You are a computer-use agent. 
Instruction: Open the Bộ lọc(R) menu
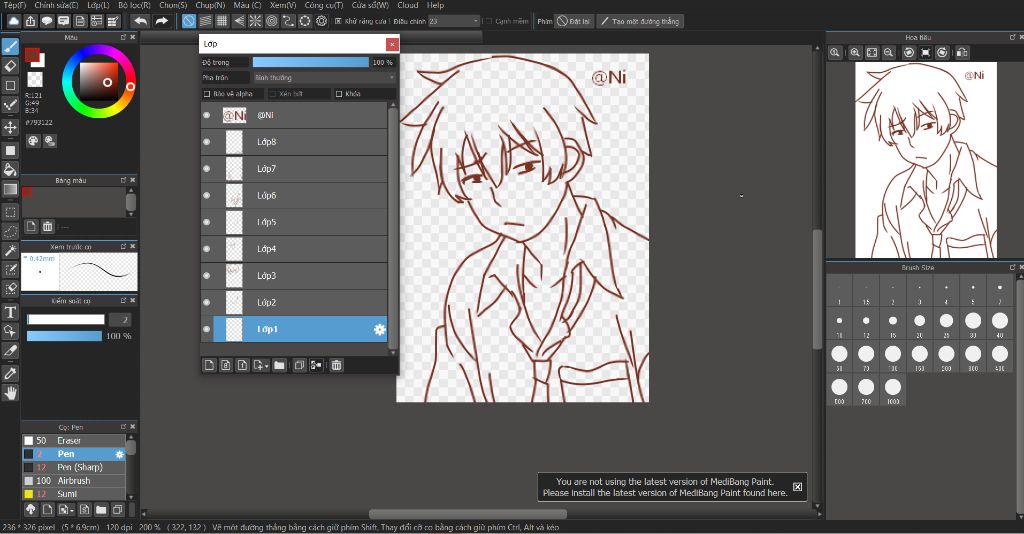(135, 5)
